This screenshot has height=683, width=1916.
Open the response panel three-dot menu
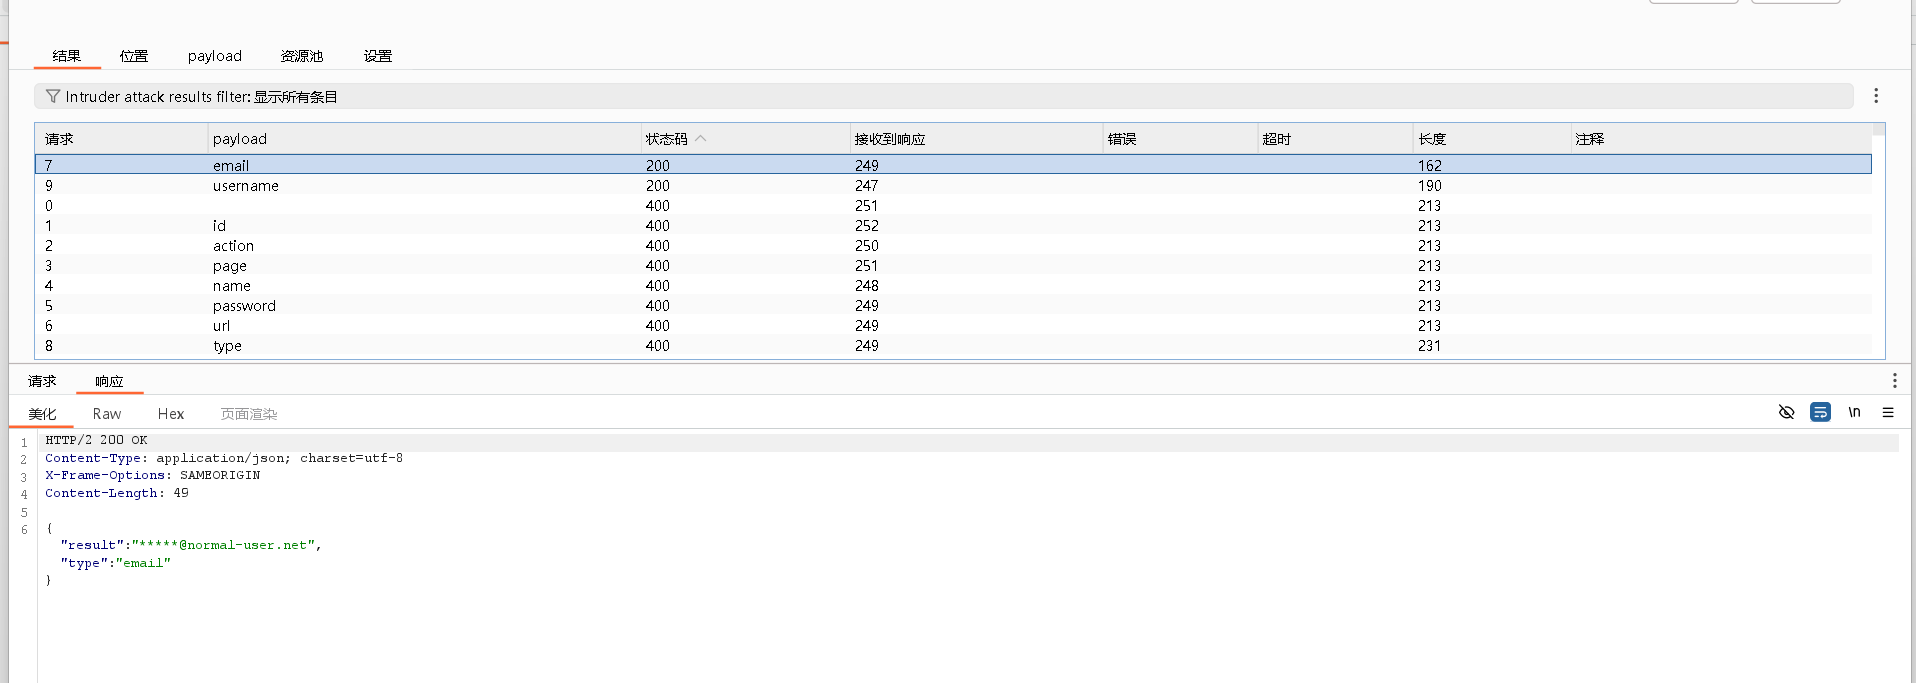point(1894,380)
